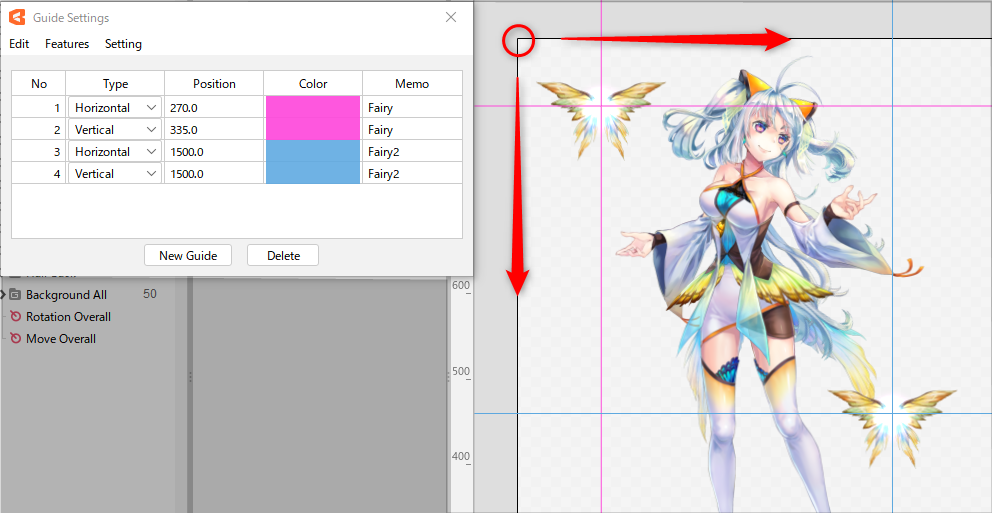Pick the blue color swatch of guide 3
Viewport: 992px width, 513px height.
click(313, 152)
